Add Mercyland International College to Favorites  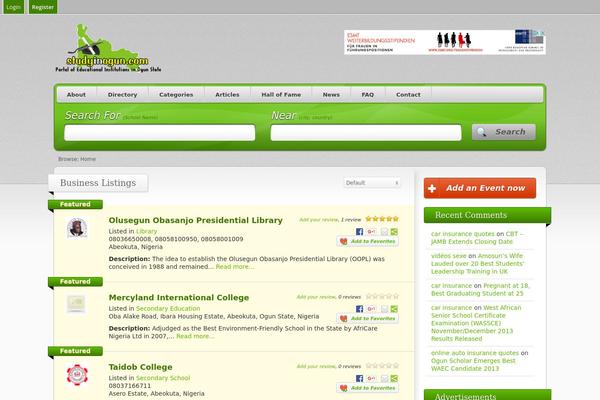[x=368, y=318]
